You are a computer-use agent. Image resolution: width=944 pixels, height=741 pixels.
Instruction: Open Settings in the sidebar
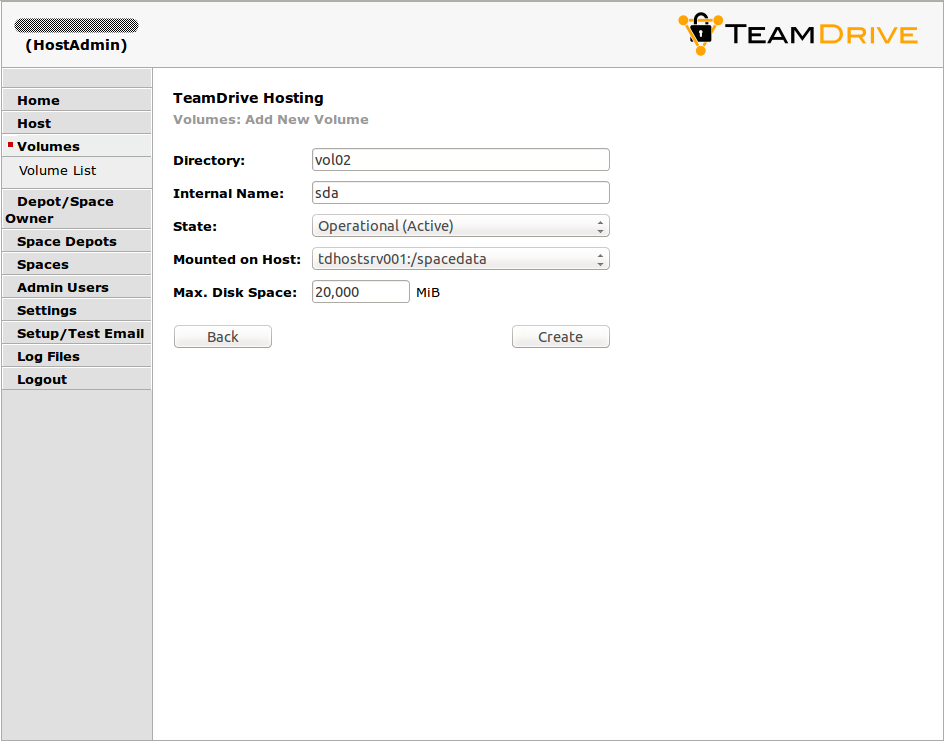(x=47, y=310)
